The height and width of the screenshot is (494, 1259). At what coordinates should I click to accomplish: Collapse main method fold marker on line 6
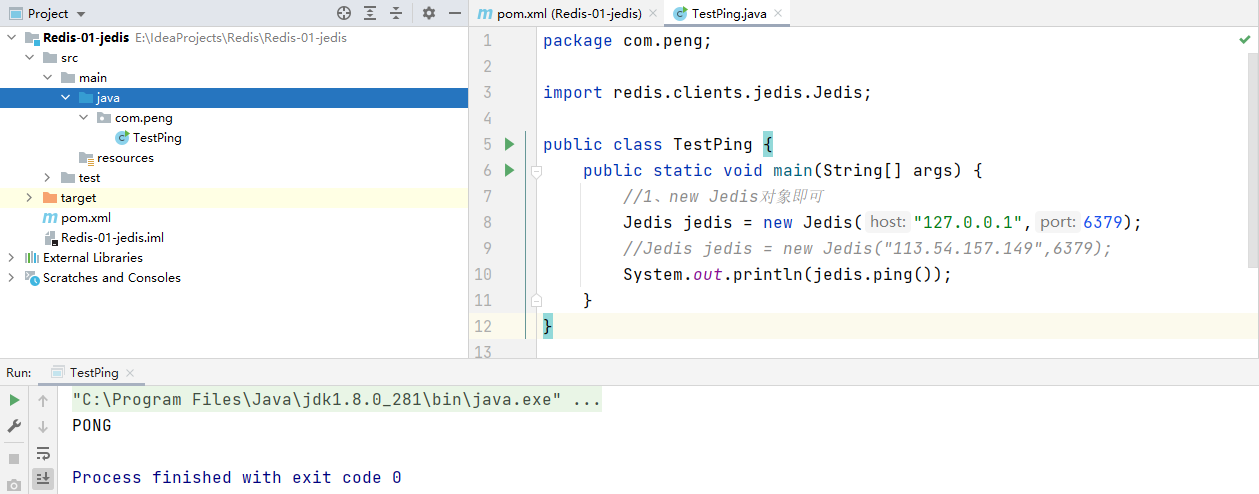click(x=536, y=171)
